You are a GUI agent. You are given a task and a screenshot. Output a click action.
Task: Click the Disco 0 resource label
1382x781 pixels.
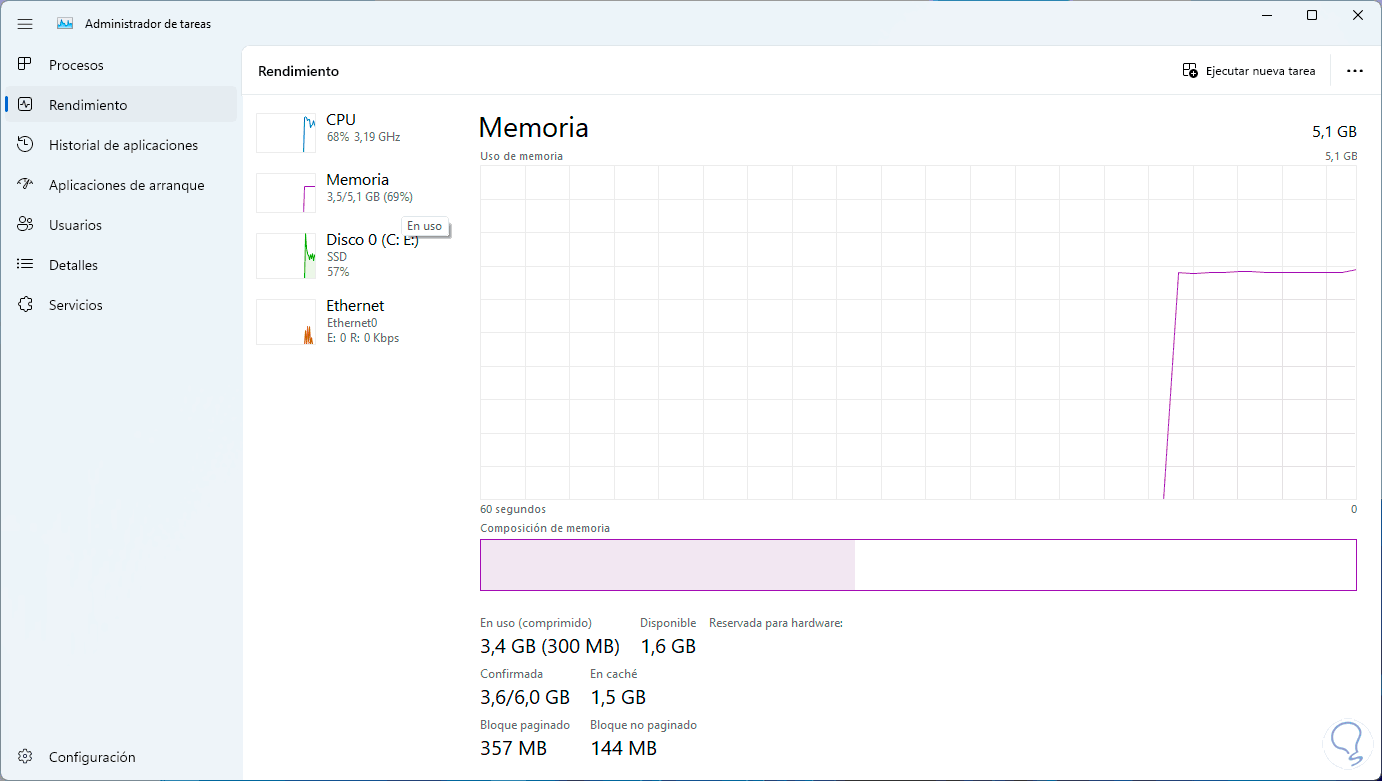[372, 240]
